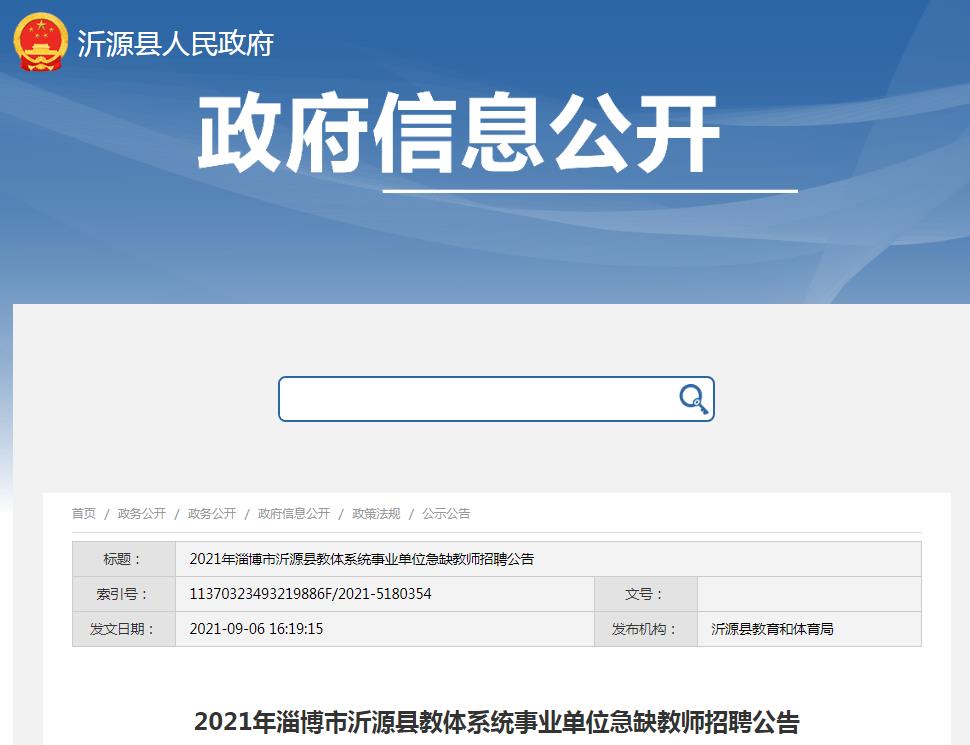
Task: Select the 文号： label cell
Action: click(646, 595)
